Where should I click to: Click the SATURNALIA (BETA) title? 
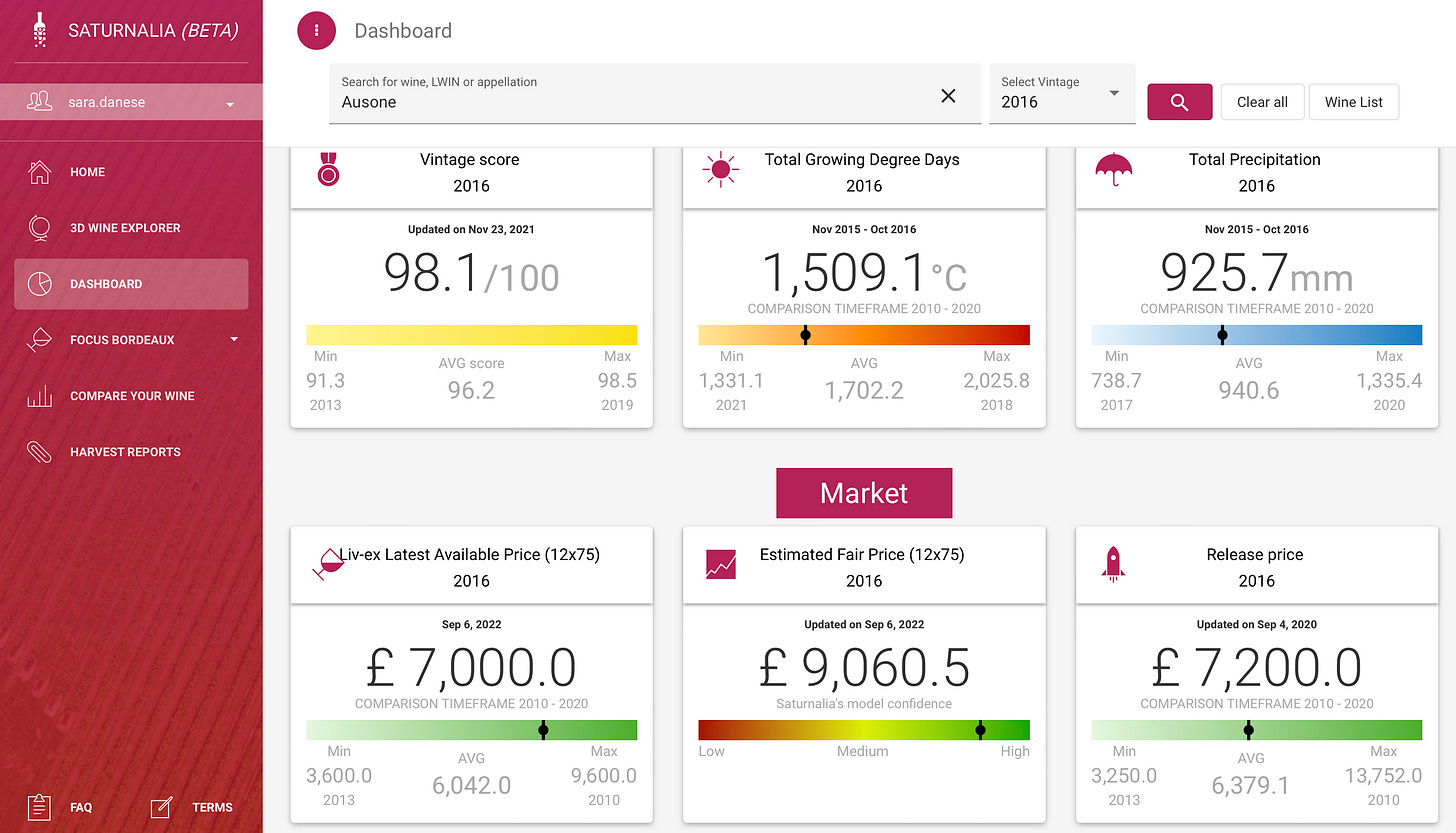[x=153, y=31]
